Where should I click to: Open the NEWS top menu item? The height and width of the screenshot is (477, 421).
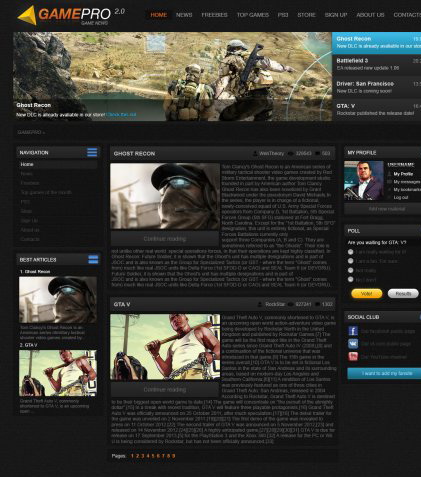[184, 15]
